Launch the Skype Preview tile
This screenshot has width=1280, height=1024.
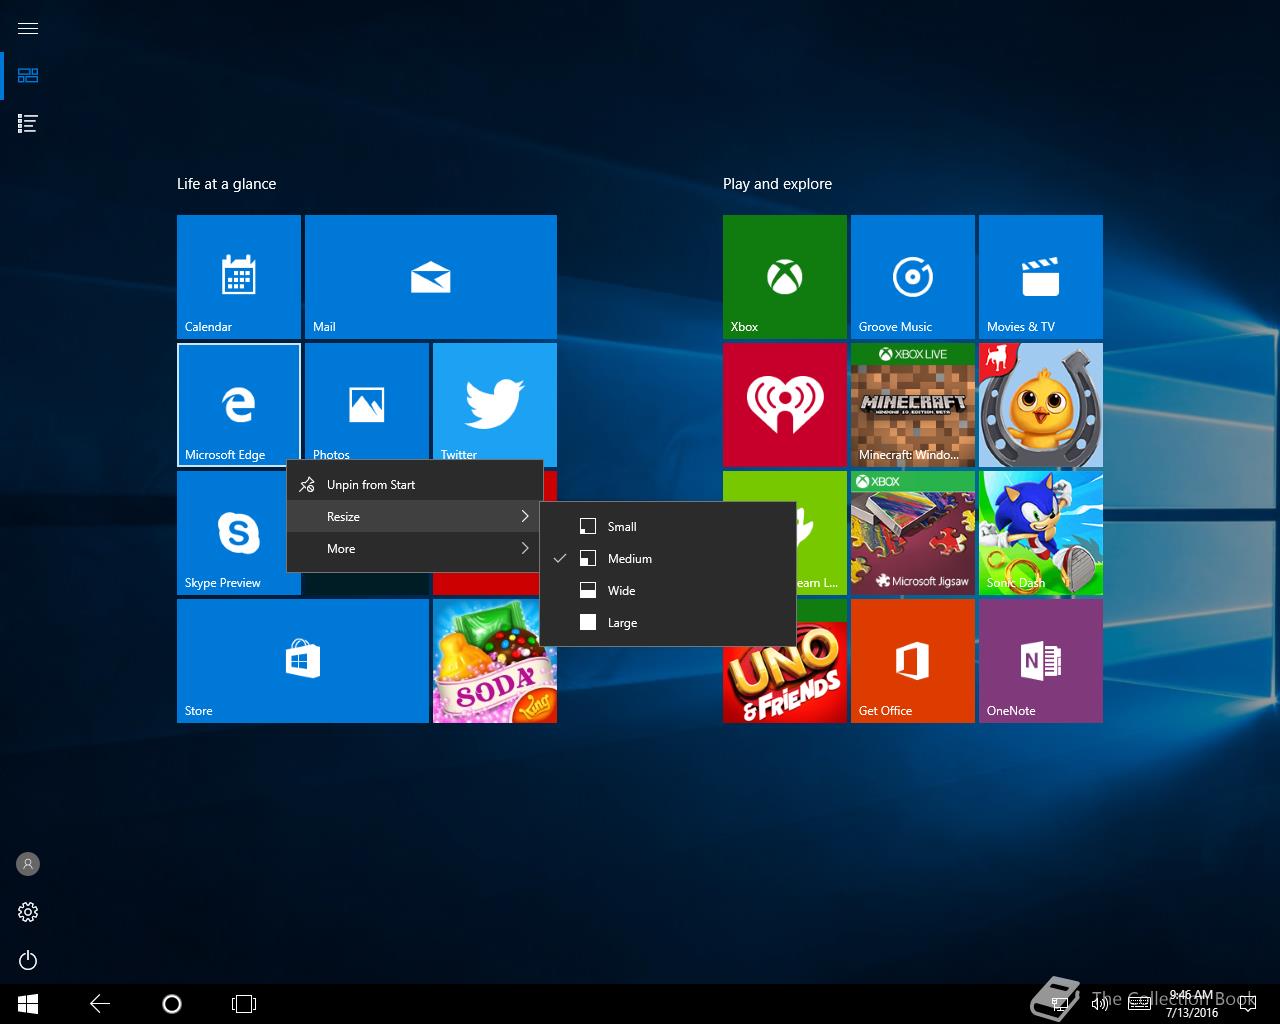(x=231, y=533)
